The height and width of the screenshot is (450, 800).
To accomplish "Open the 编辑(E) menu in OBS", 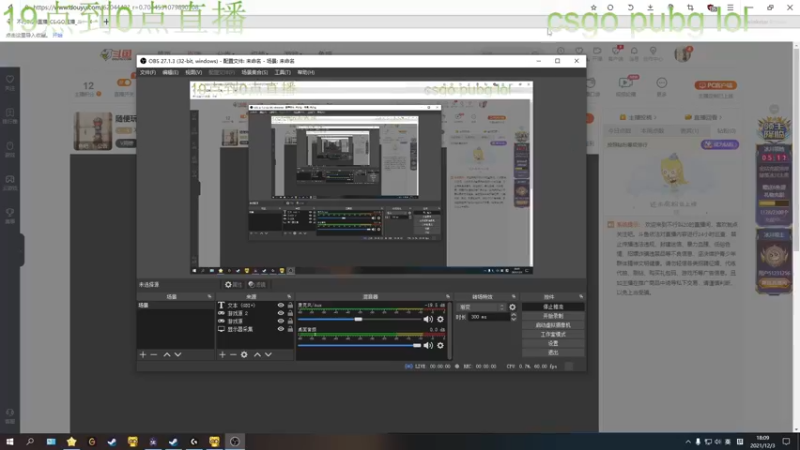I will pos(170,72).
